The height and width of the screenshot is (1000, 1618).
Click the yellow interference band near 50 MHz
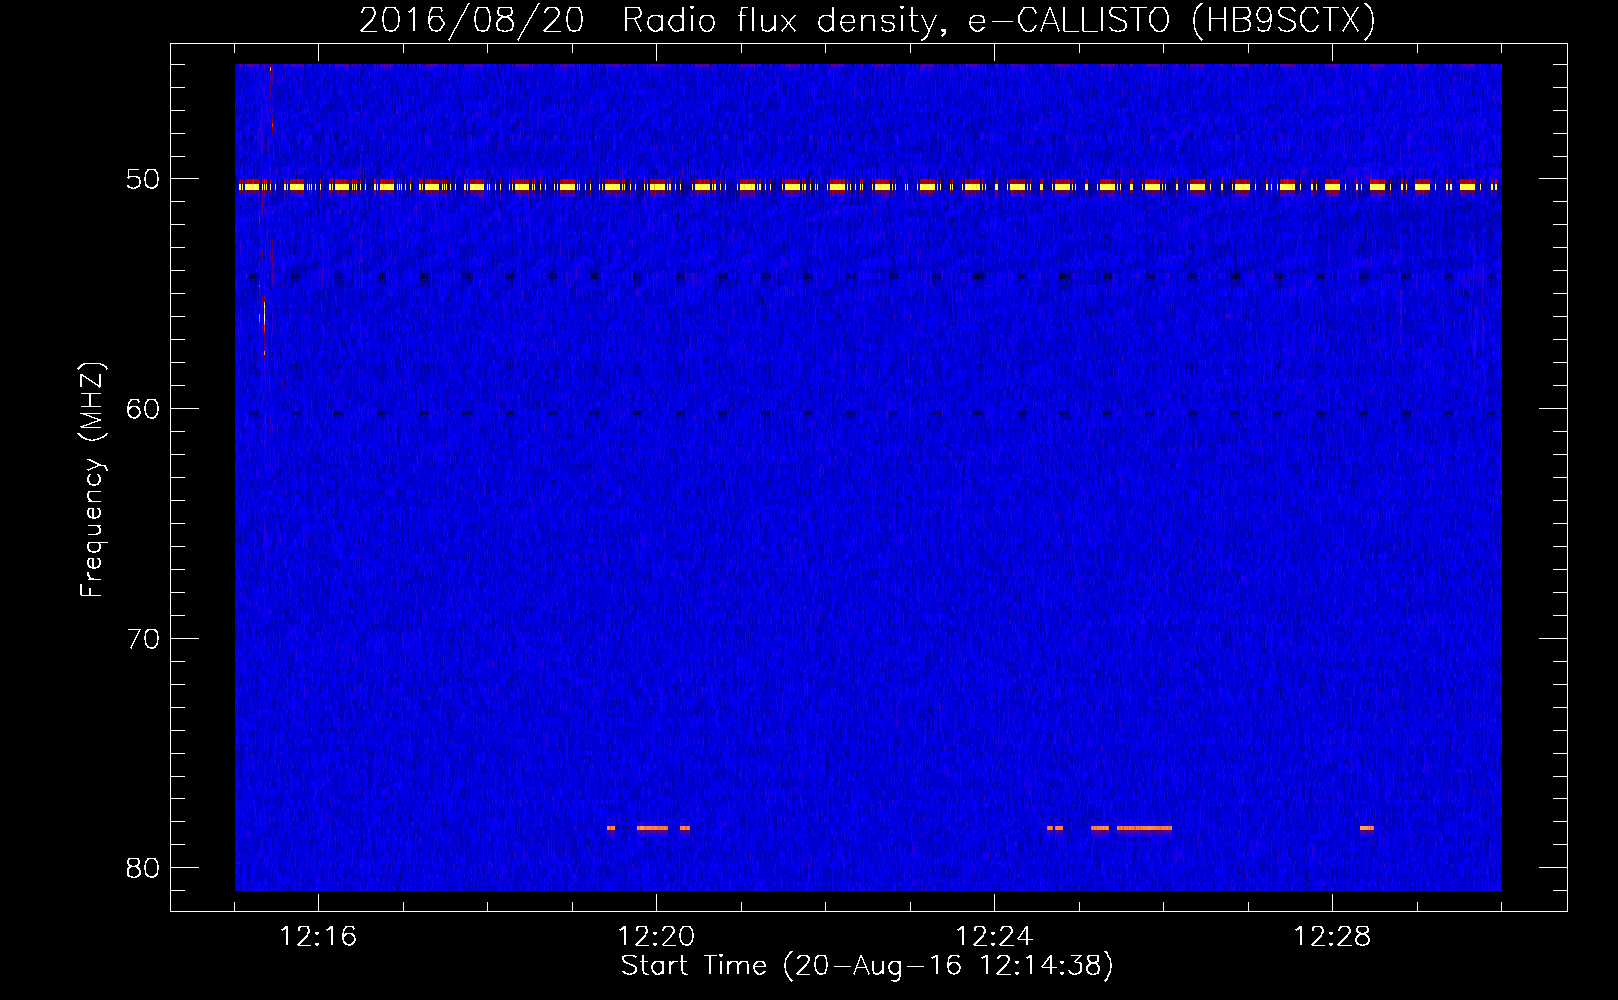coord(868,186)
